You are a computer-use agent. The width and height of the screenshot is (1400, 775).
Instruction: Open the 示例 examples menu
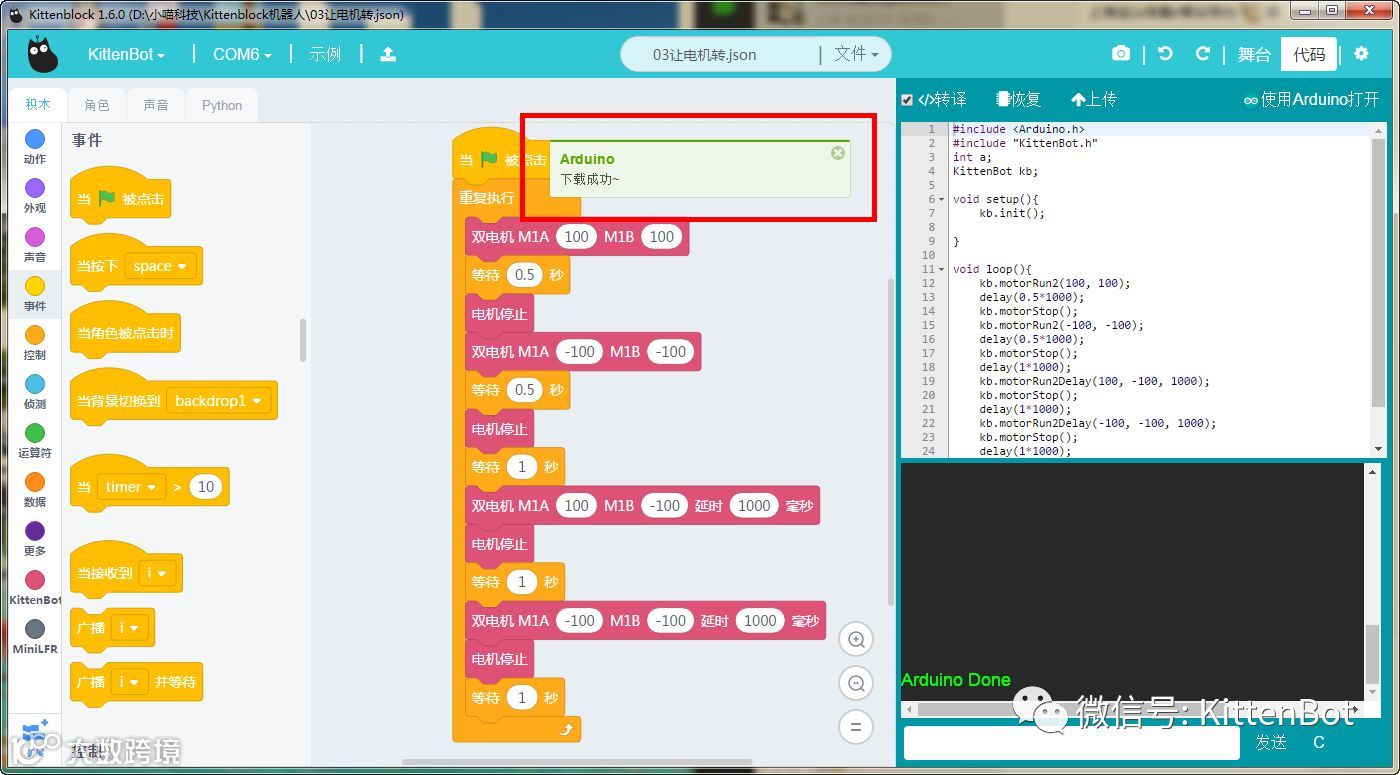325,54
